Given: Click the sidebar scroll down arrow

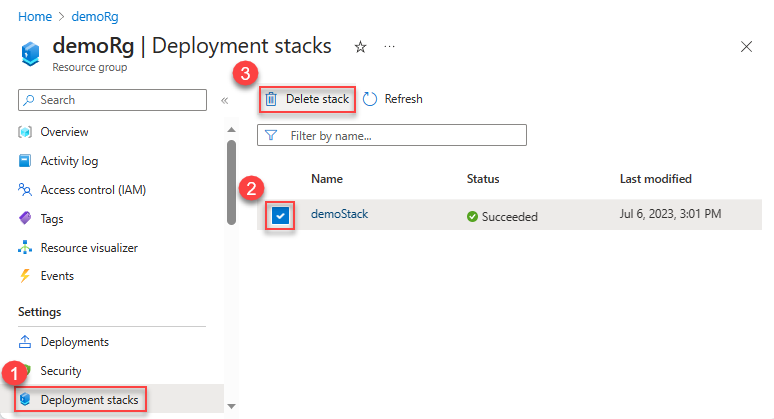Looking at the screenshot, I should coord(231,407).
